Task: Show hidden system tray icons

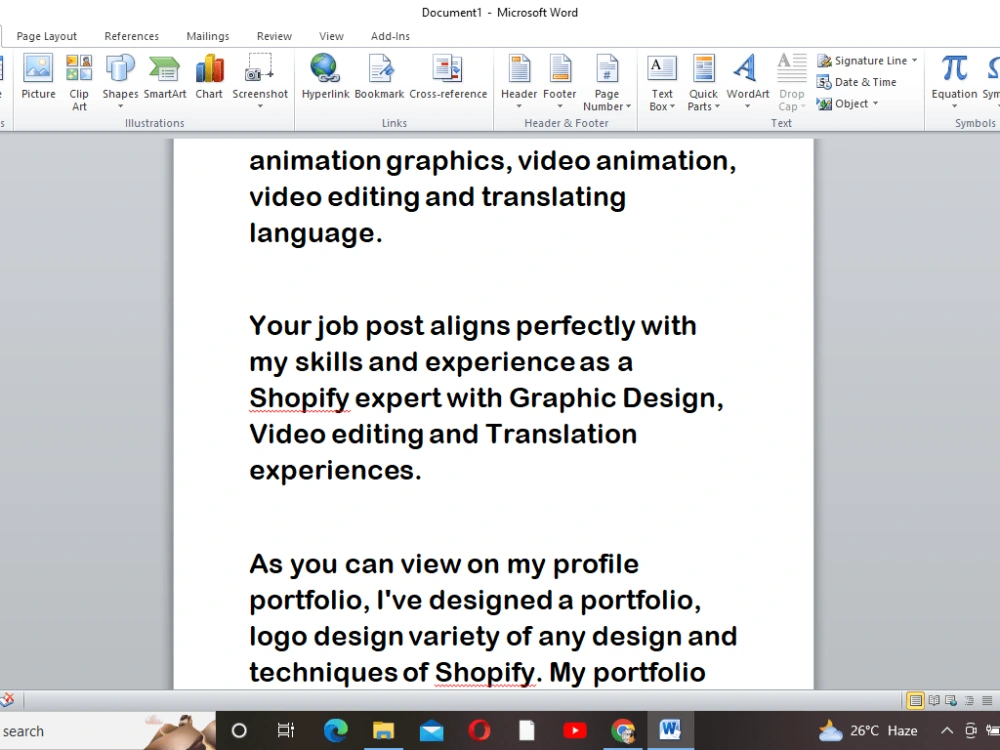Action: pyautogui.click(x=947, y=731)
